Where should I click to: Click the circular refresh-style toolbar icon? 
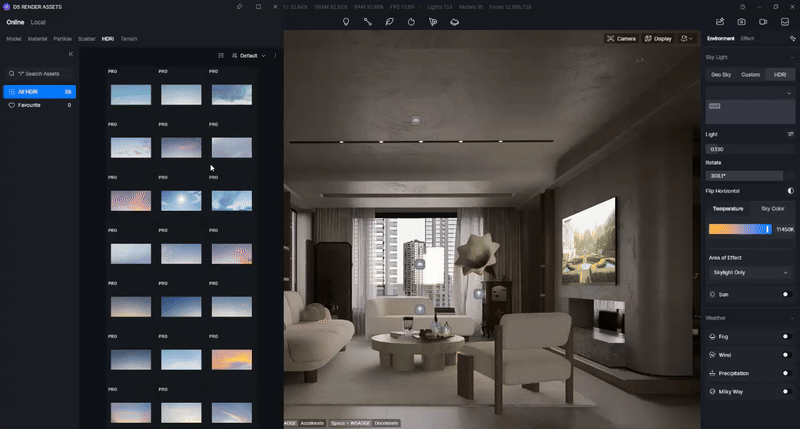click(411, 22)
